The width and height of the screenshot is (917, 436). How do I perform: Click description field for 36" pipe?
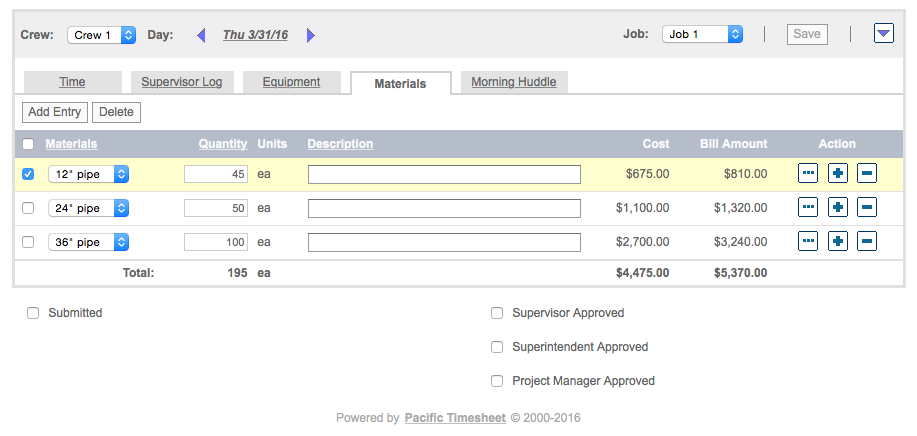click(444, 242)
